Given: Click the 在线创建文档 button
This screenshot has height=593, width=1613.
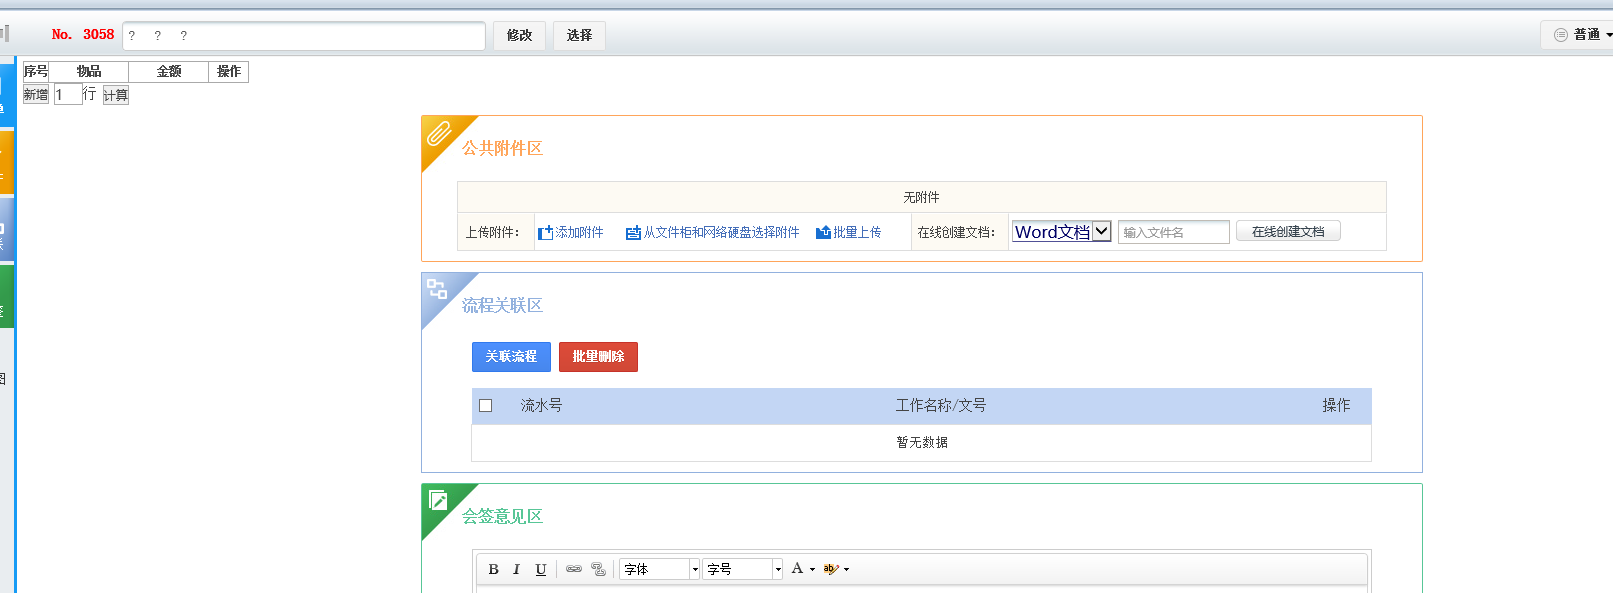Looking at the screenshot, I should click(1288, 232).
